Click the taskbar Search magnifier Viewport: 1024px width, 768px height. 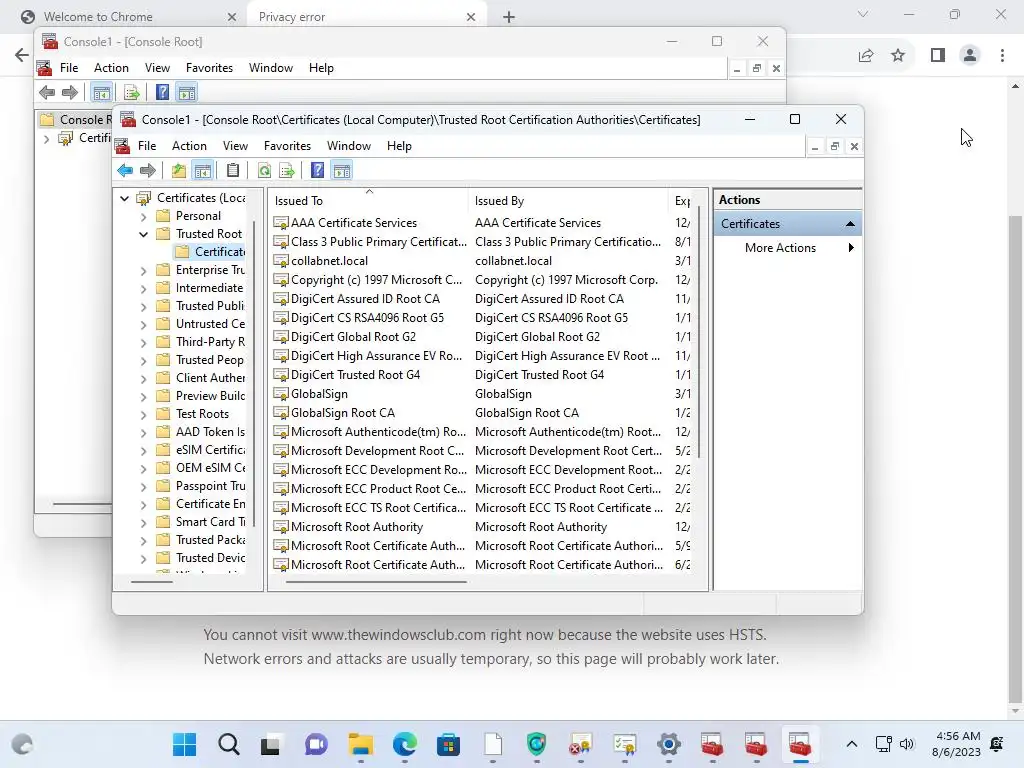229,744
